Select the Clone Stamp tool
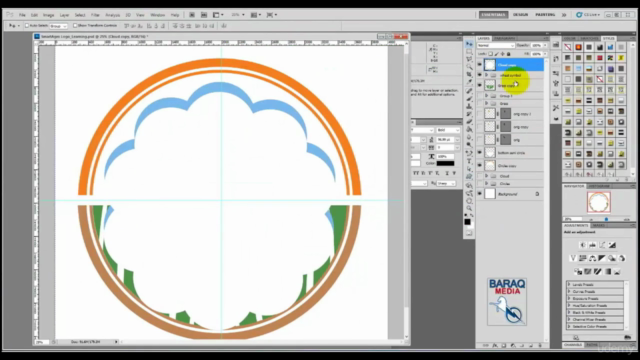Viewport: 640px width, 360px height. point(469,107)
